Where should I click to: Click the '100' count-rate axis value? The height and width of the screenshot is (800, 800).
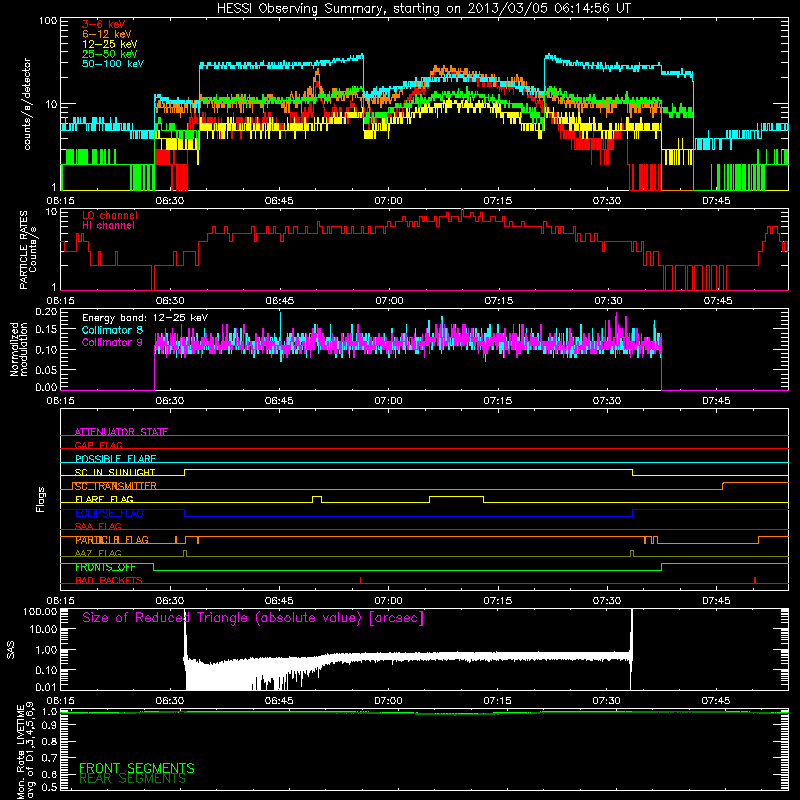tap(48, 21)
